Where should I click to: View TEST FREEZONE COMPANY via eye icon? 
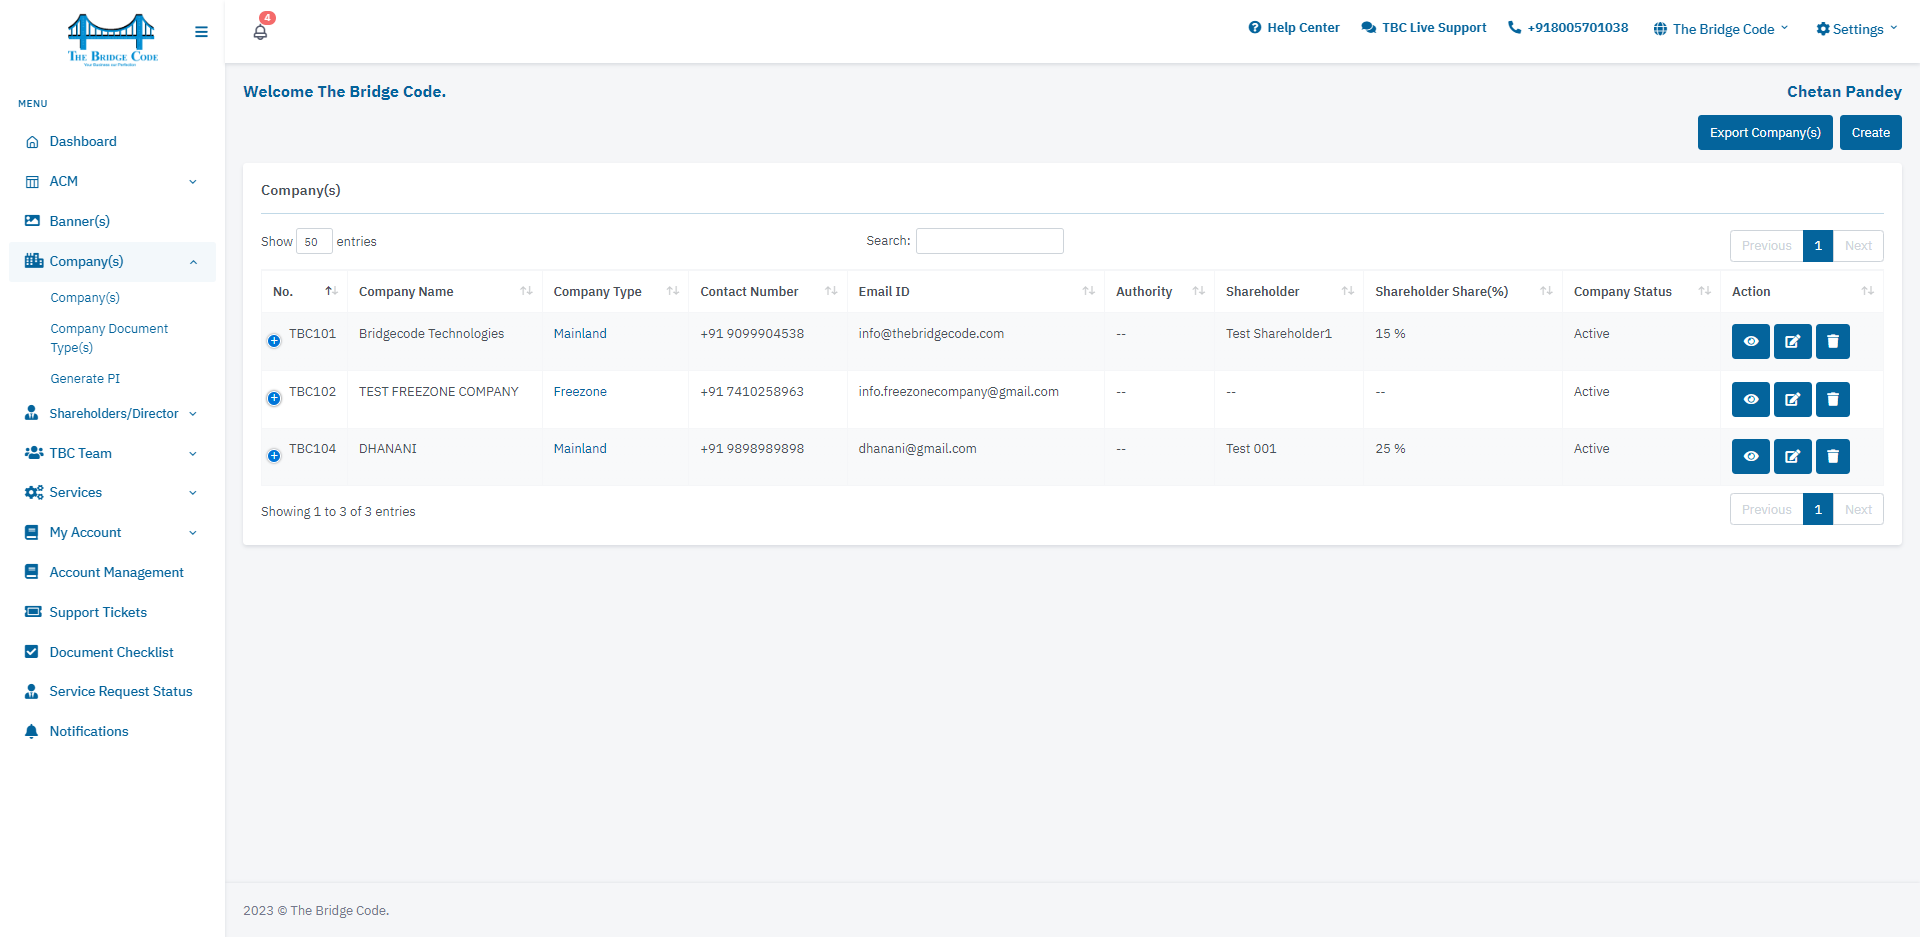[1750, 399]
